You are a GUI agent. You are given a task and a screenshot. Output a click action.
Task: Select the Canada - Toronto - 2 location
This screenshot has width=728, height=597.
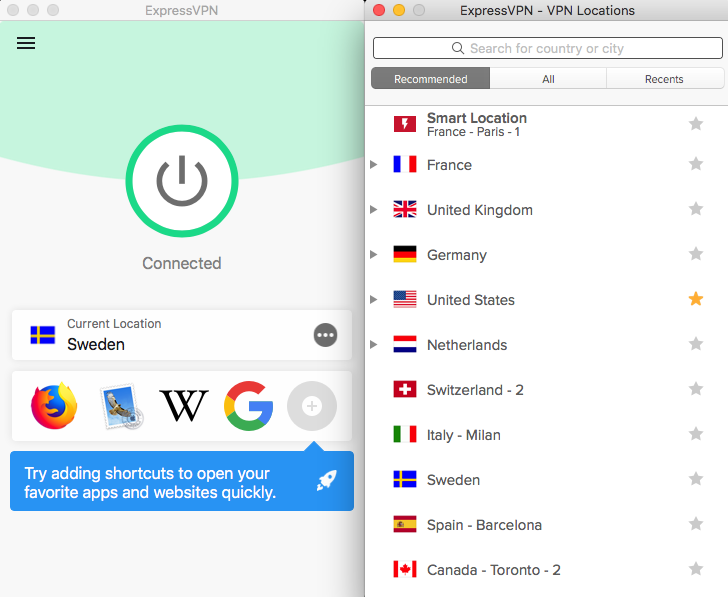546,570
